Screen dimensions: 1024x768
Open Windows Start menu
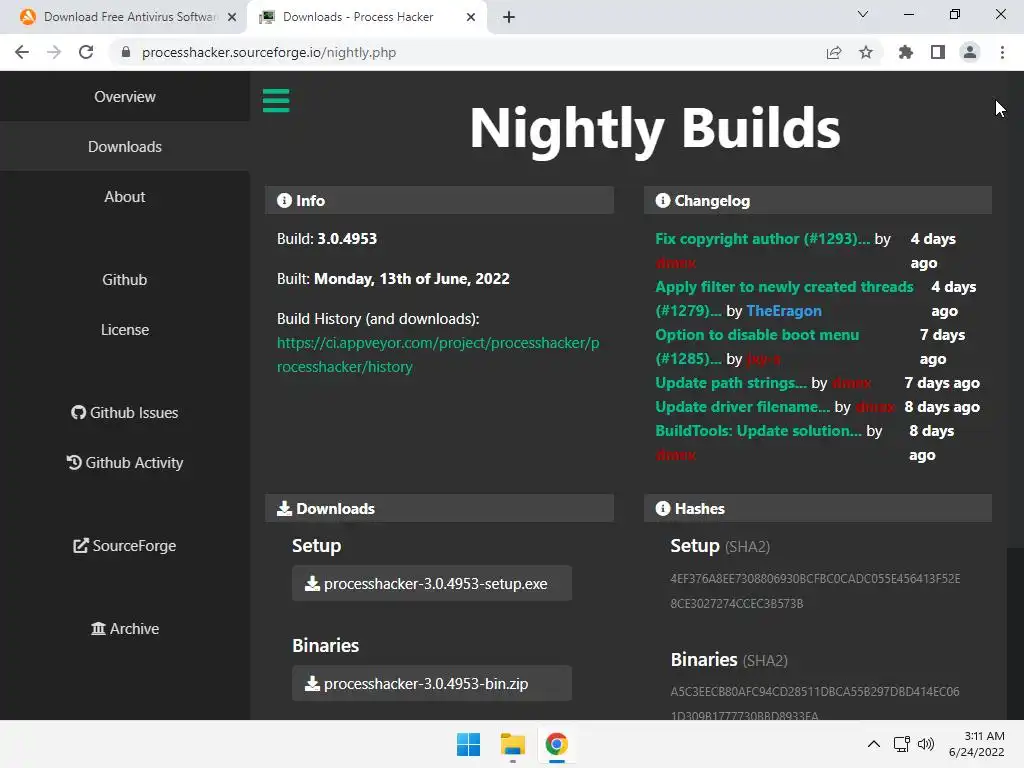click(x=468, y=744)
